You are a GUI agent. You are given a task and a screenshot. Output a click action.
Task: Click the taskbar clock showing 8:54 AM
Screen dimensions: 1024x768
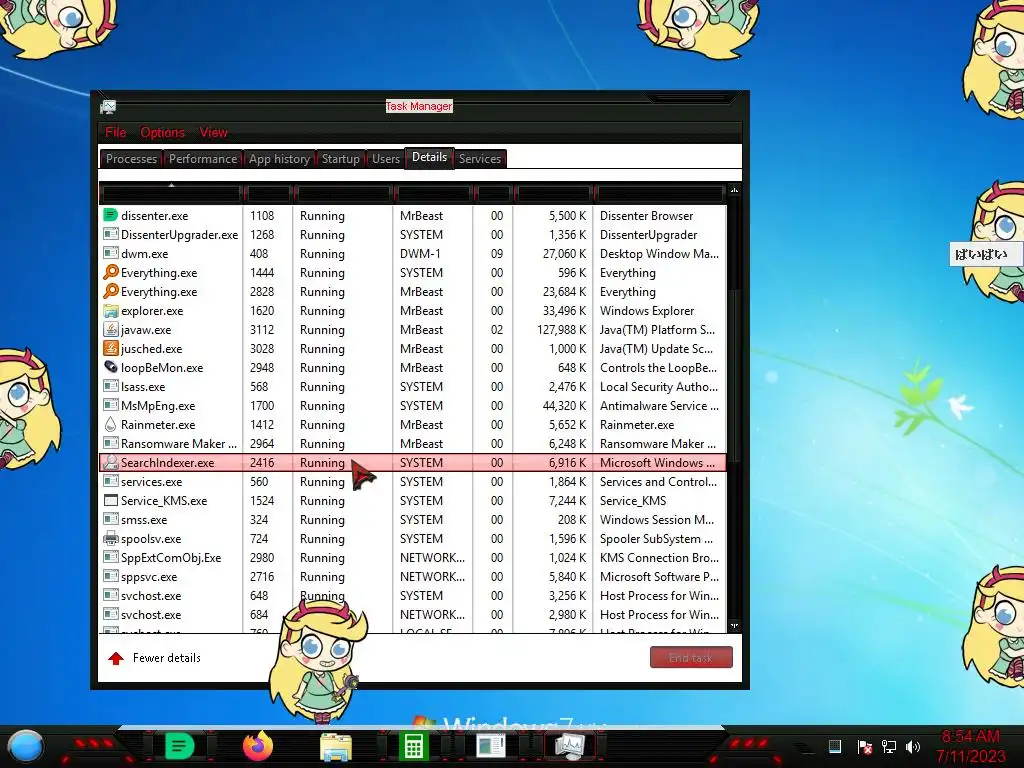click(970, 746)
